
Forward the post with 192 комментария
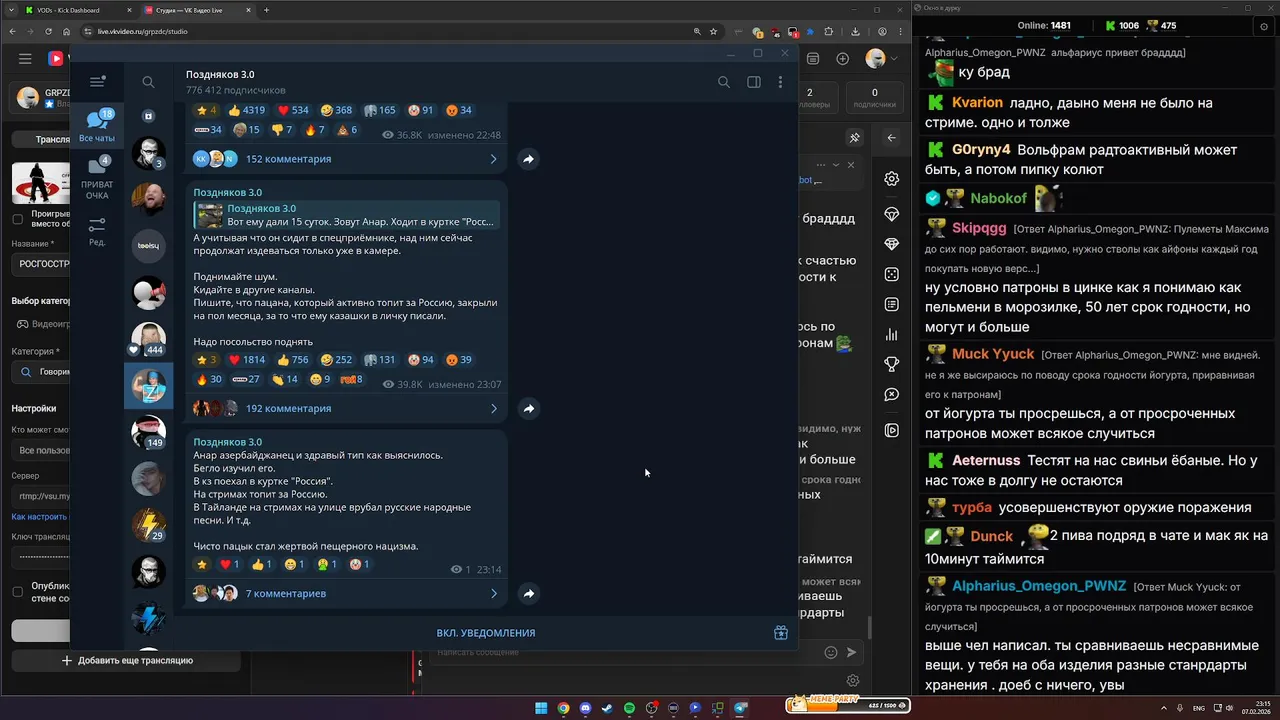(528, 408)
